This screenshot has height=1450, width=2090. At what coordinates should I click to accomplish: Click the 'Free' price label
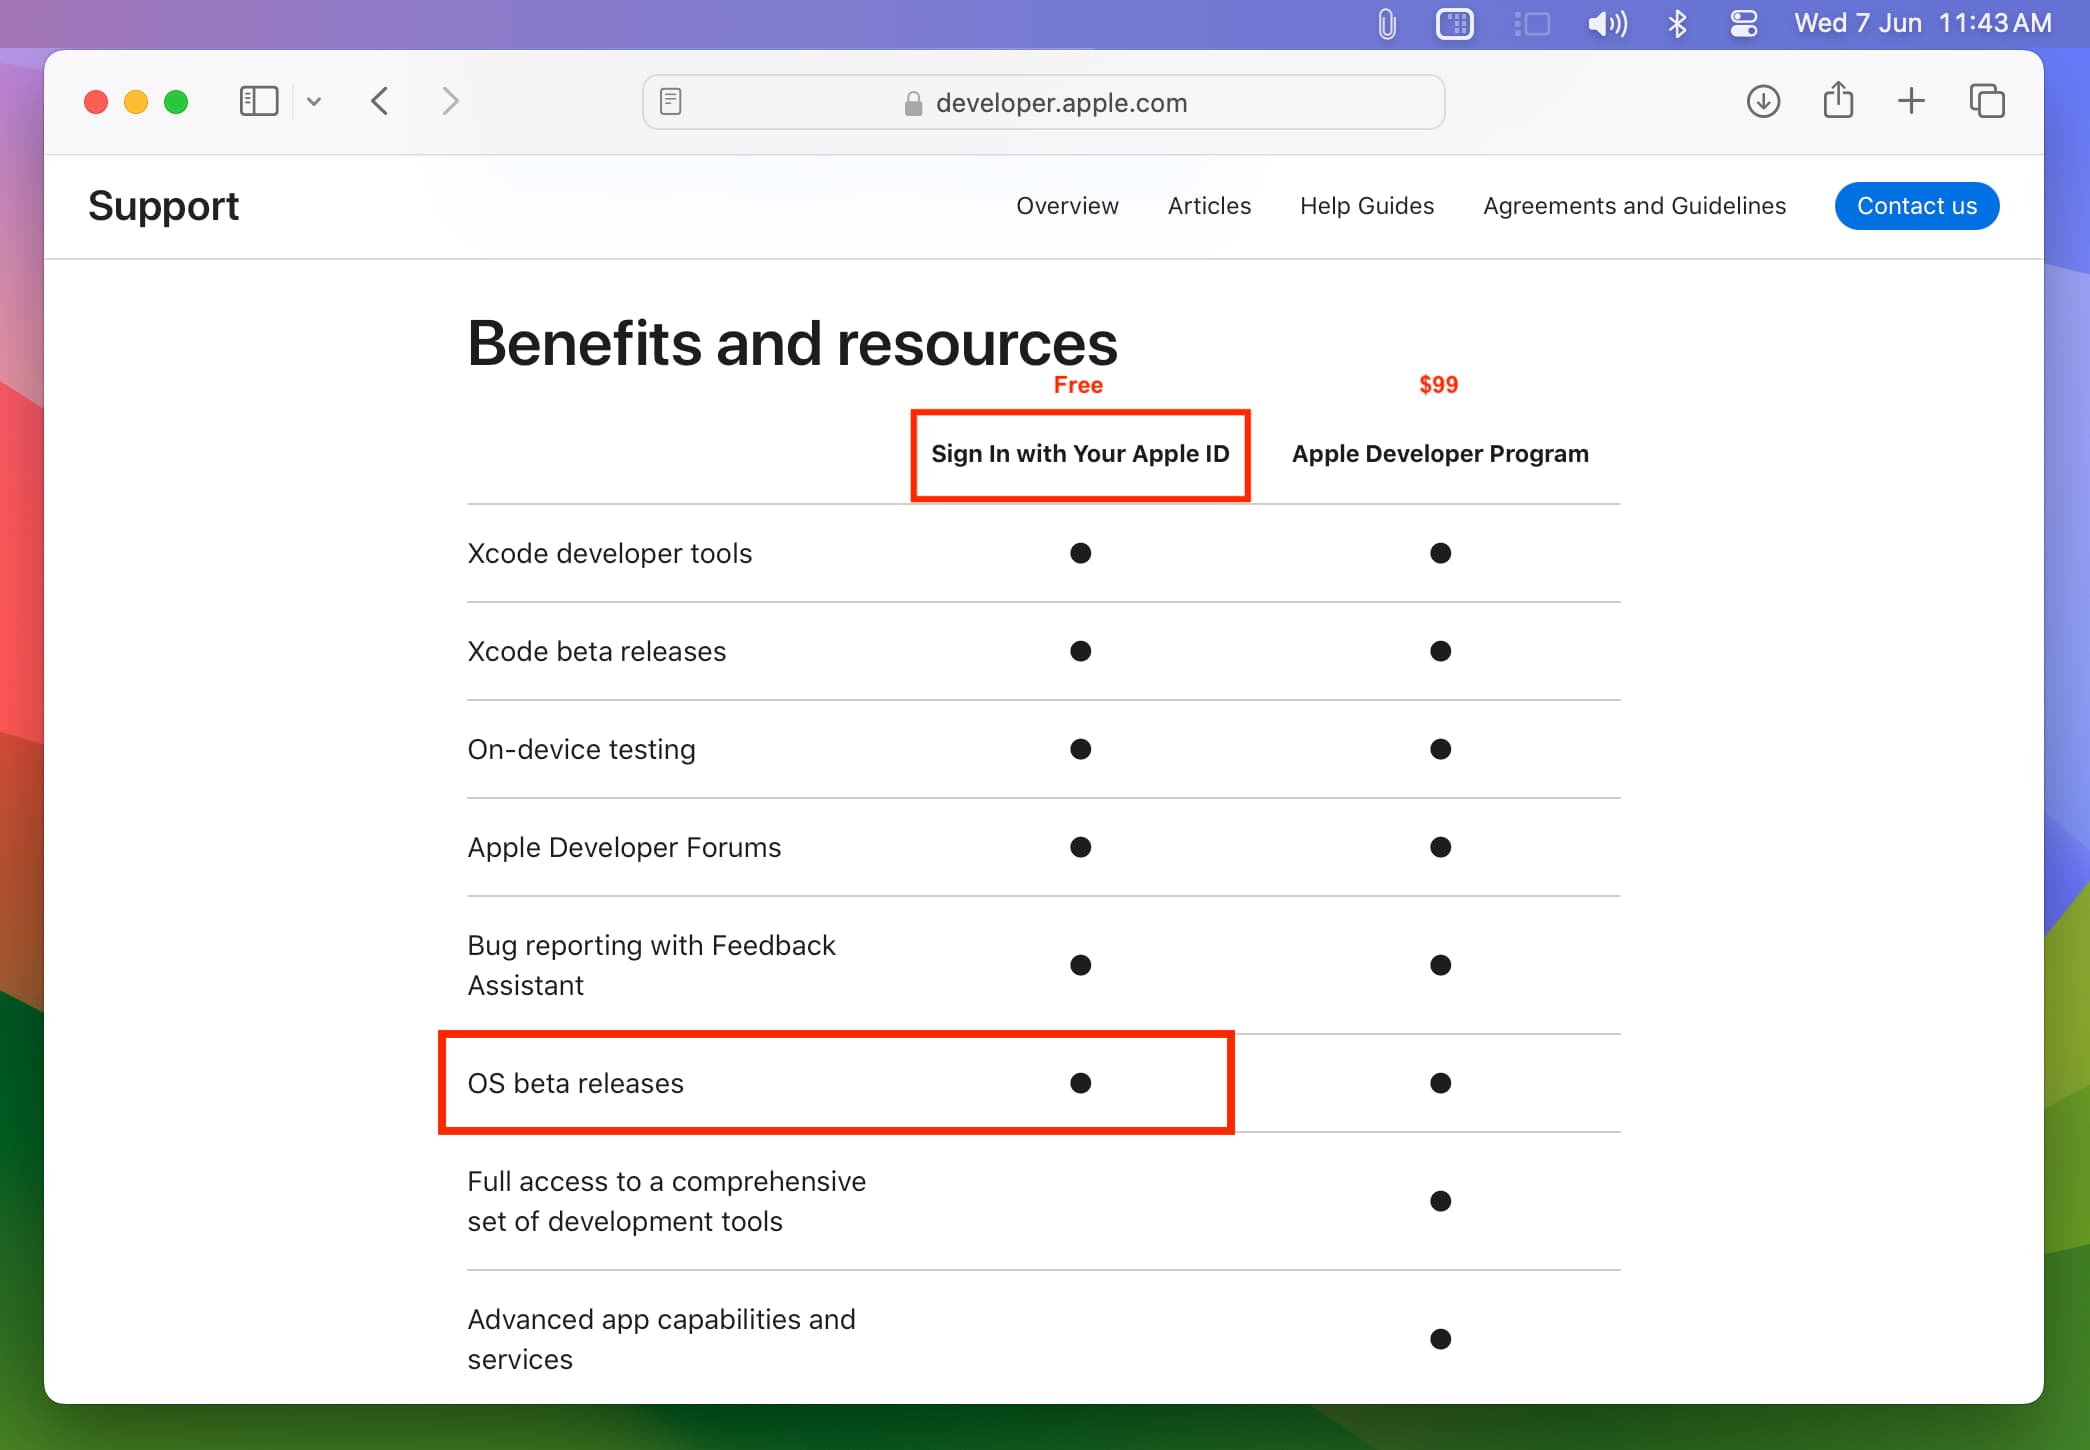click(x=1078, y=385)
